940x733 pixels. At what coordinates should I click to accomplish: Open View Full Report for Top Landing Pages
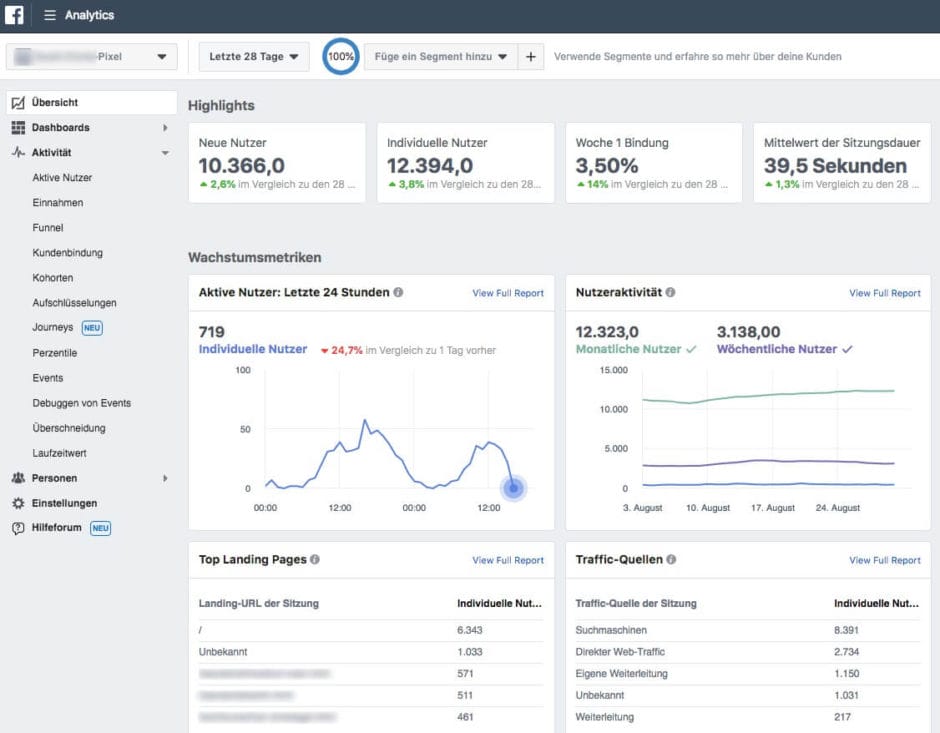(x=508, y=561)
